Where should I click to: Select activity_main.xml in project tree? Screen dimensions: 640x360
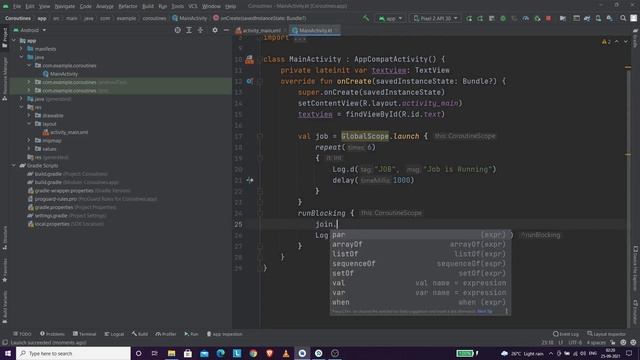pos(65,132)
